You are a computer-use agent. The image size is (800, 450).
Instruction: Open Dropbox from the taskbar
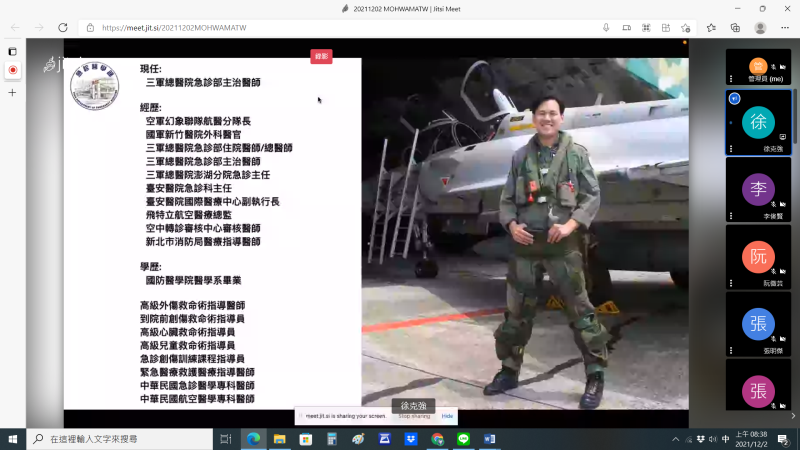coord(410,439)
